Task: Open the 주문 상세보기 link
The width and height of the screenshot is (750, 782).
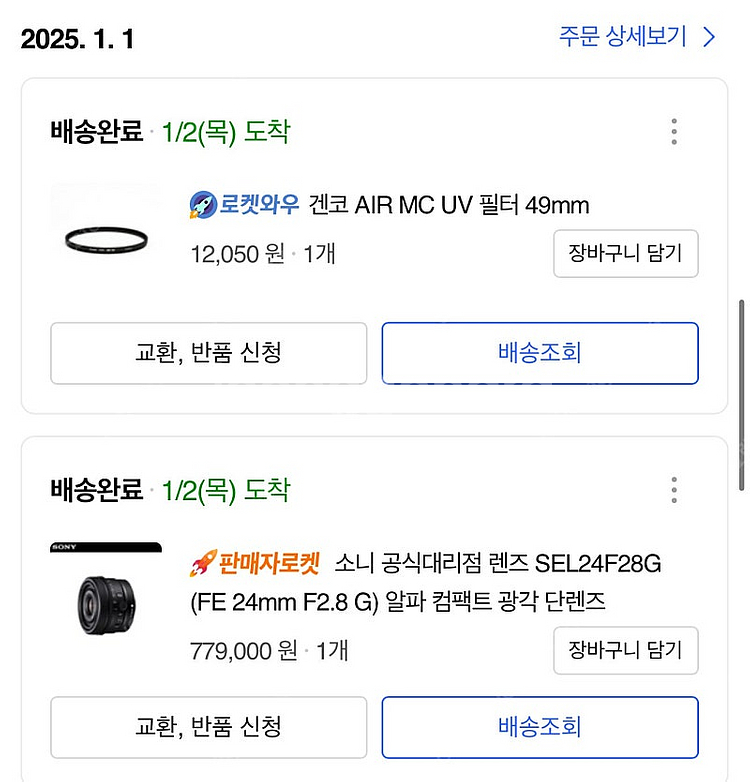Action: click(622, 38)
